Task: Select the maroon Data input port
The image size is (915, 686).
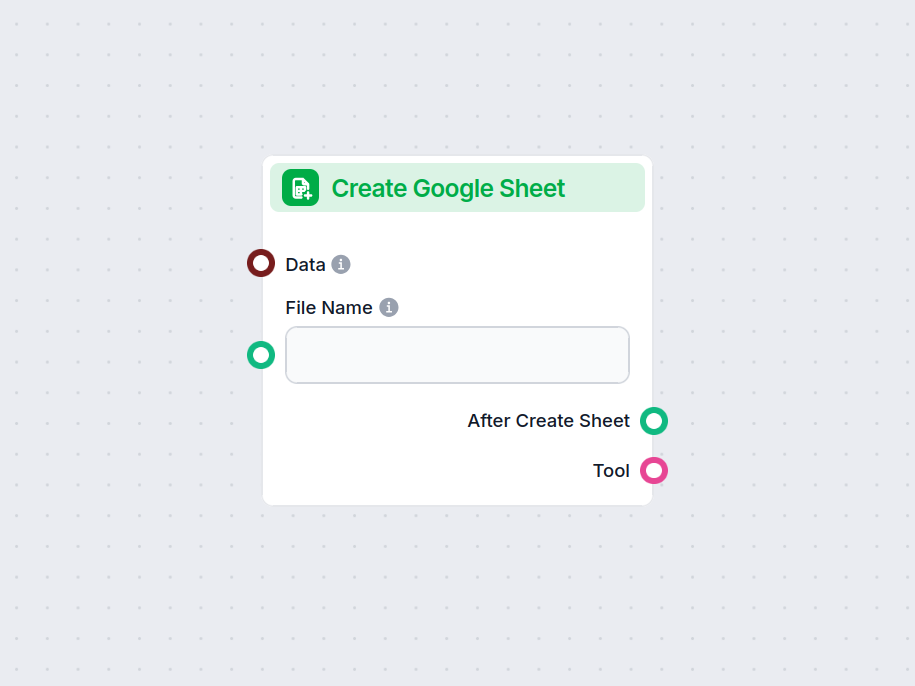Action: point(261,263)
